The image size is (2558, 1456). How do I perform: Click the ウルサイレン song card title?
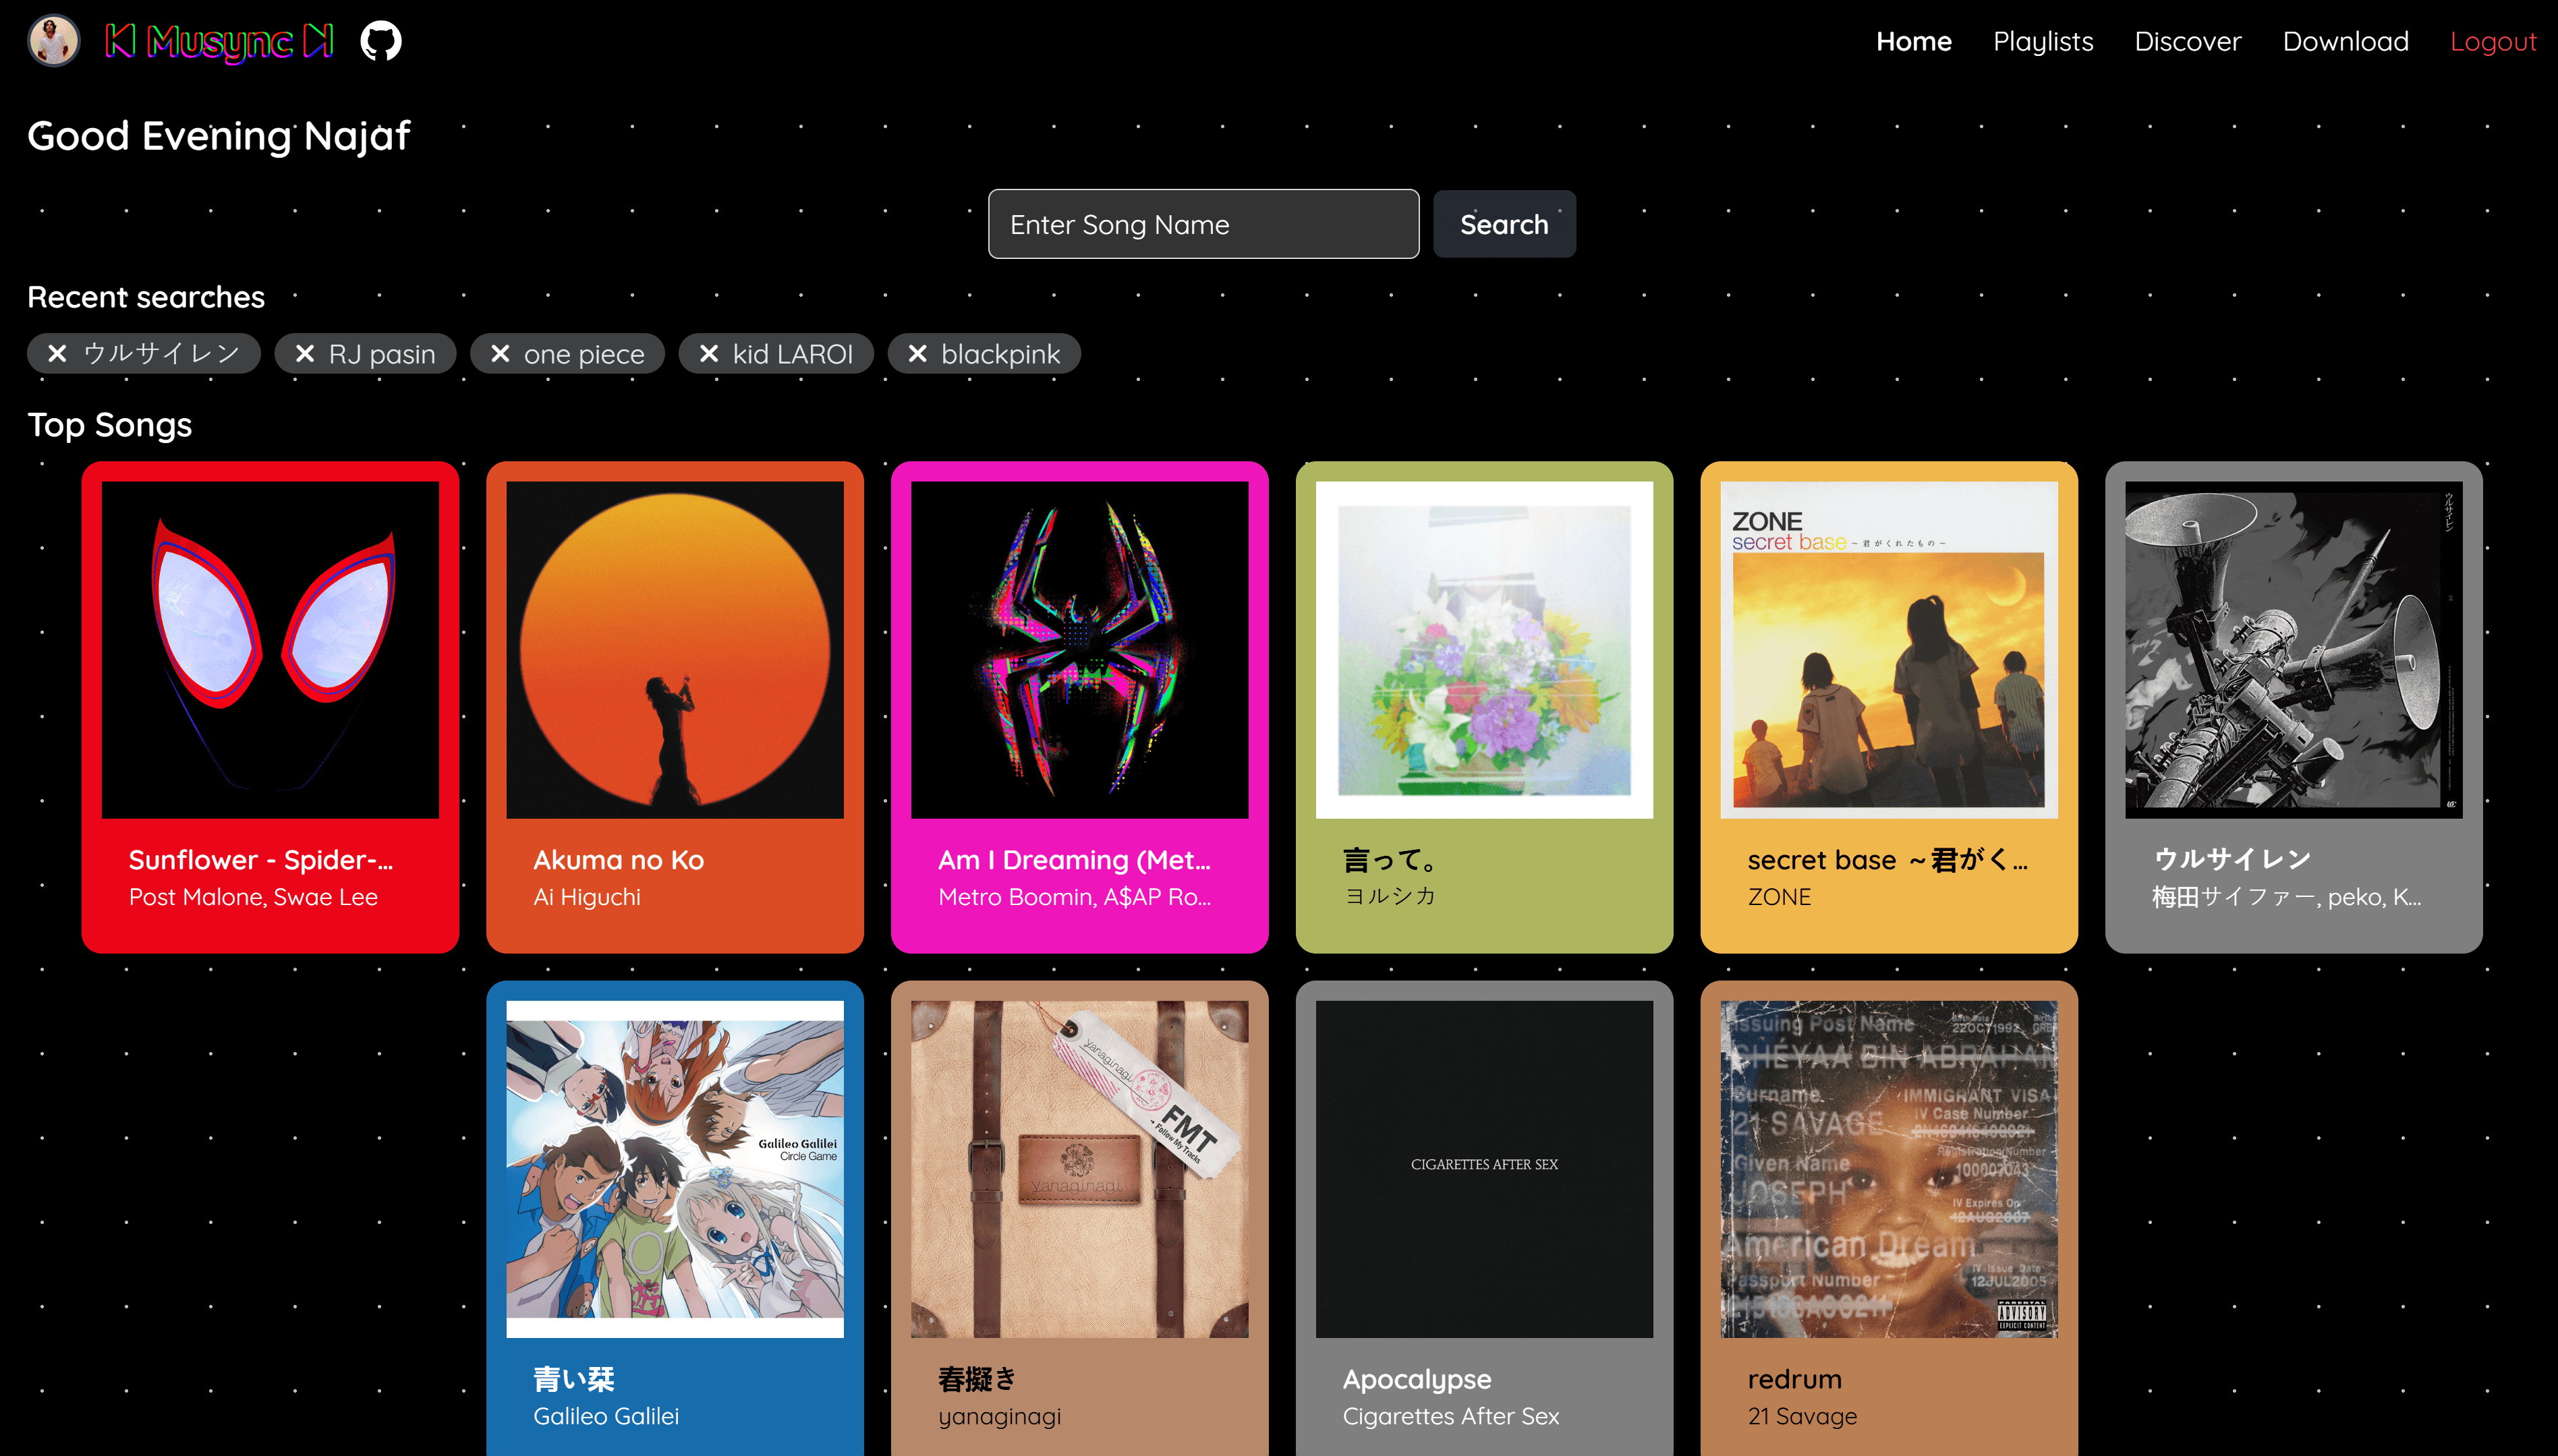pyautogui.click(x=2232, y=859)
